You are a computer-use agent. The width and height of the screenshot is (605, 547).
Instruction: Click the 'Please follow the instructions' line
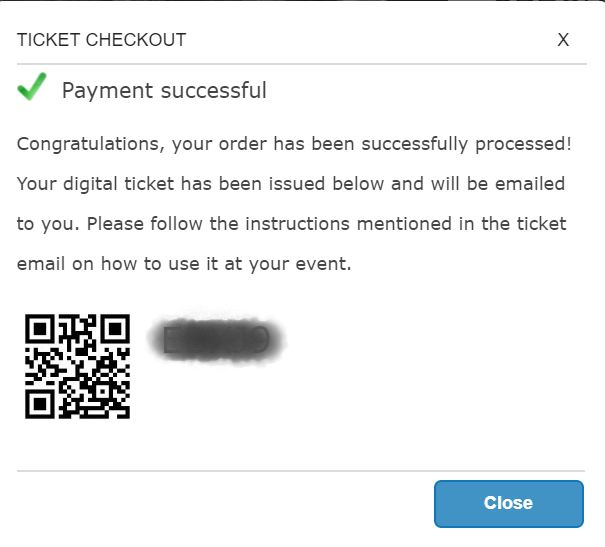click(x=291, y=224)
